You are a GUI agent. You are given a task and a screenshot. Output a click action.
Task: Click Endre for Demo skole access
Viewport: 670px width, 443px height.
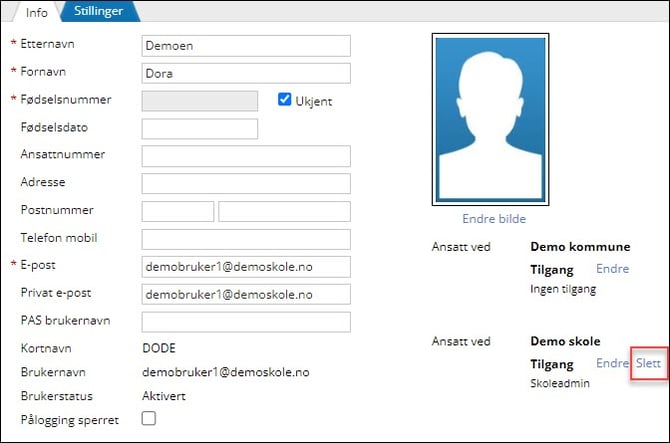612,364
